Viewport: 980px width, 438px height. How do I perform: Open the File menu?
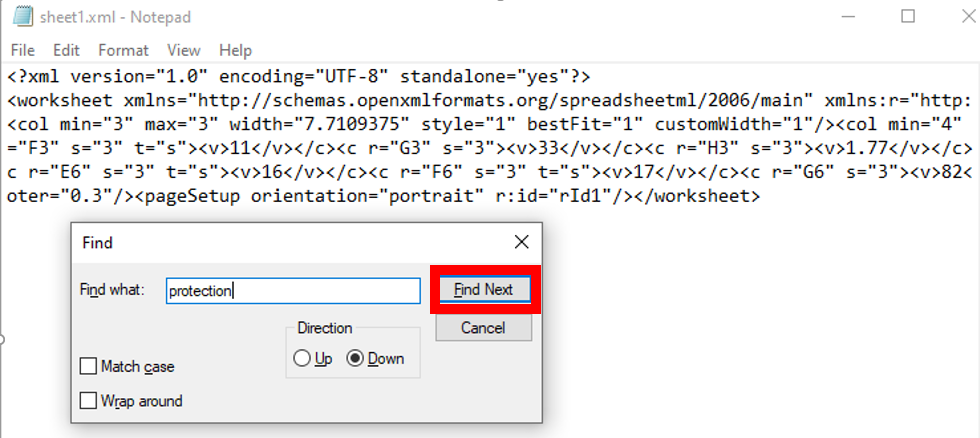[x=23, y=50]
